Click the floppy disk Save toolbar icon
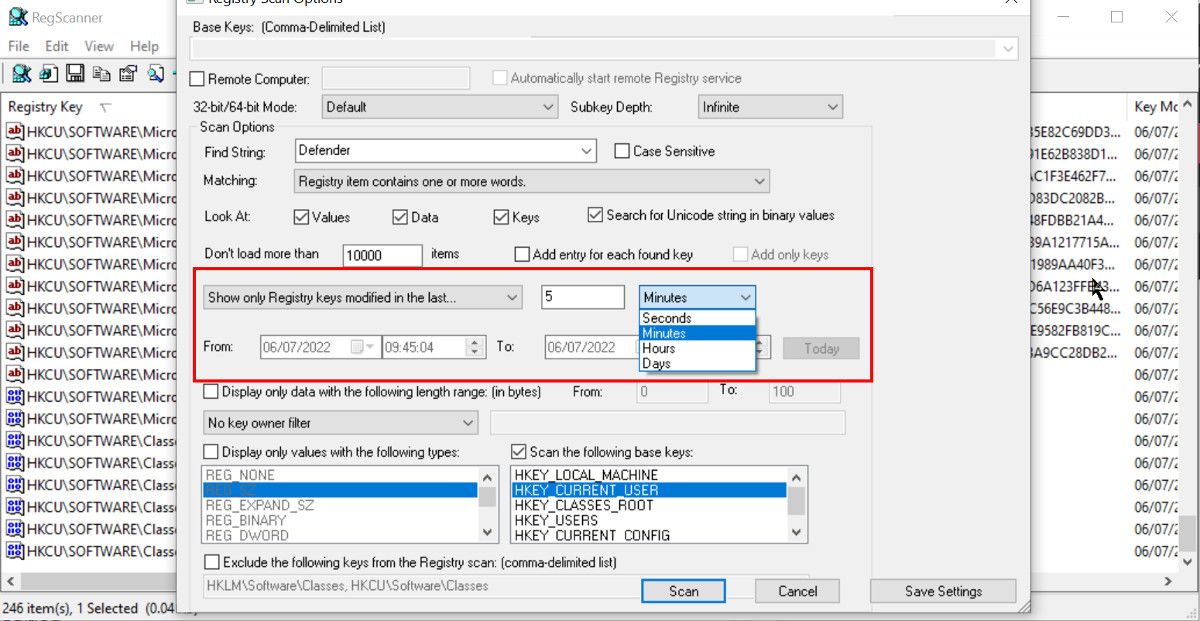The height and width of the screenshot is (621, 1200). (75, 74)
